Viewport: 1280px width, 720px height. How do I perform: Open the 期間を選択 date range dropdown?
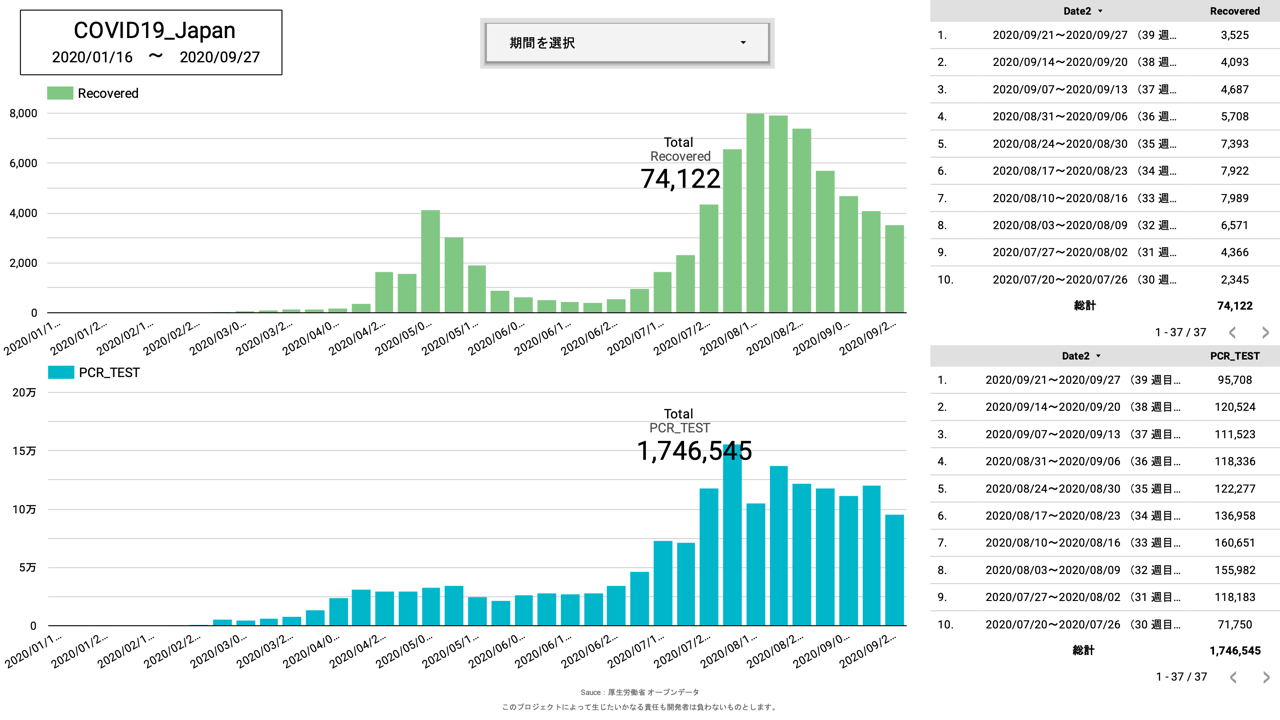coord(627,43)
